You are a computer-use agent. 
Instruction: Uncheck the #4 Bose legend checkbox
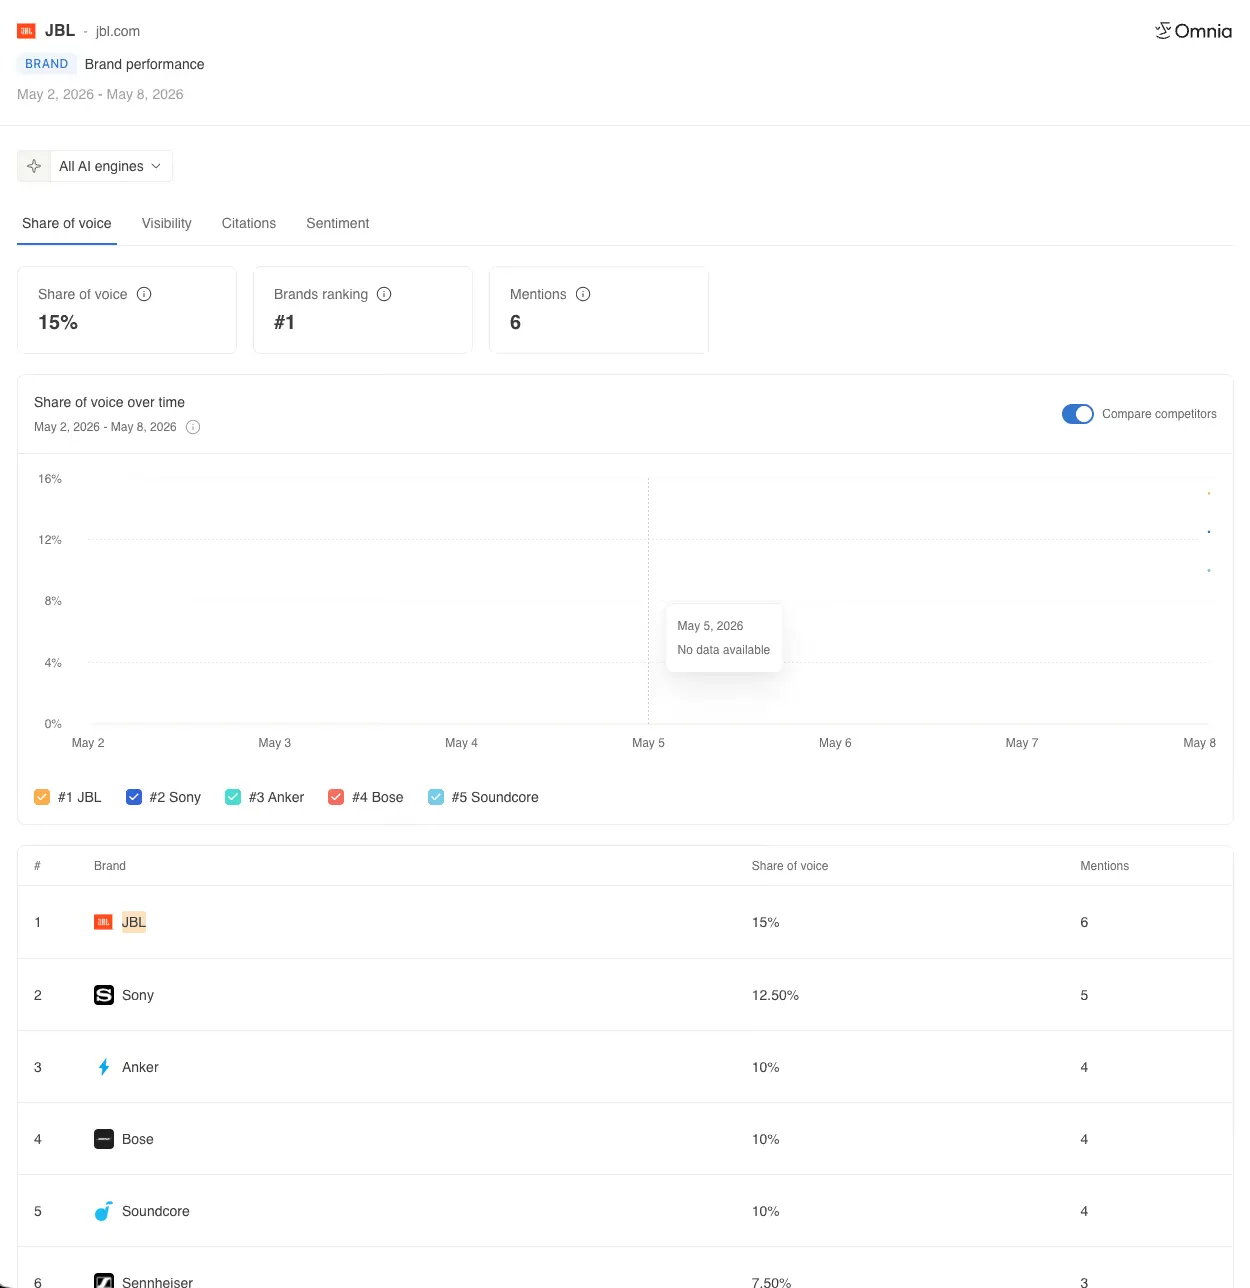tap(336, 797)
